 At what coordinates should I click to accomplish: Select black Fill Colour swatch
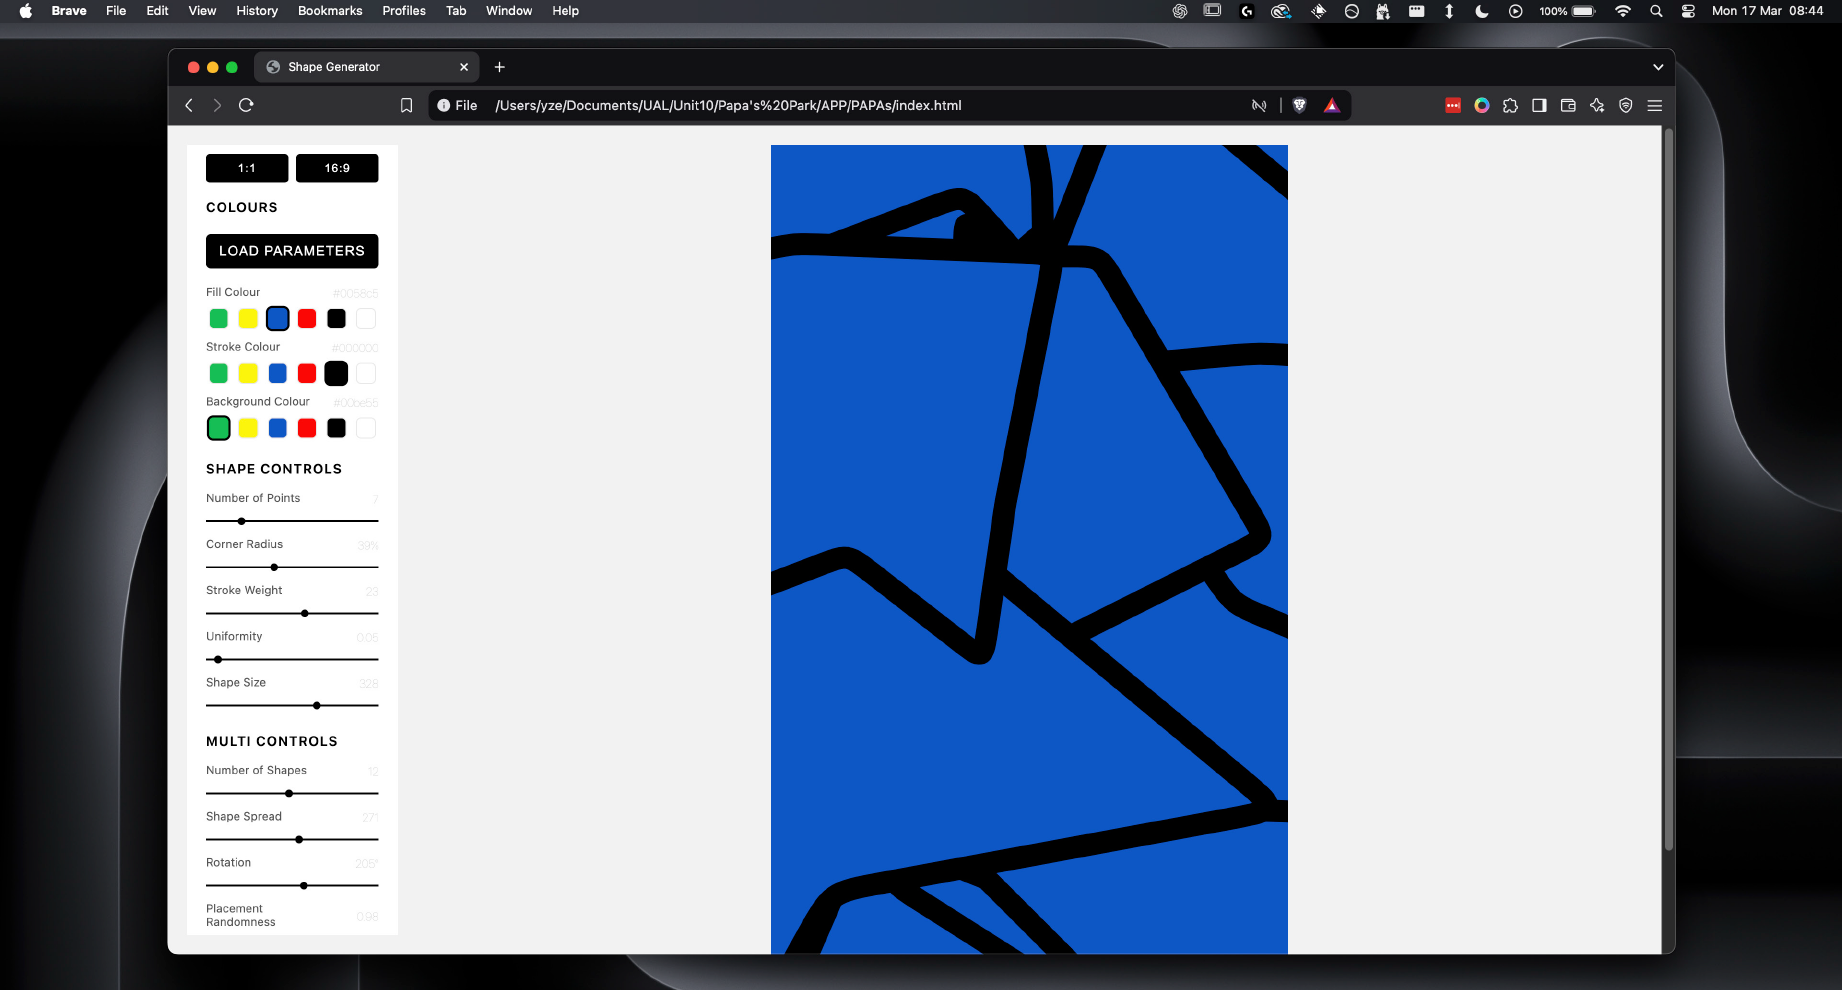click(x=337, y=319)
